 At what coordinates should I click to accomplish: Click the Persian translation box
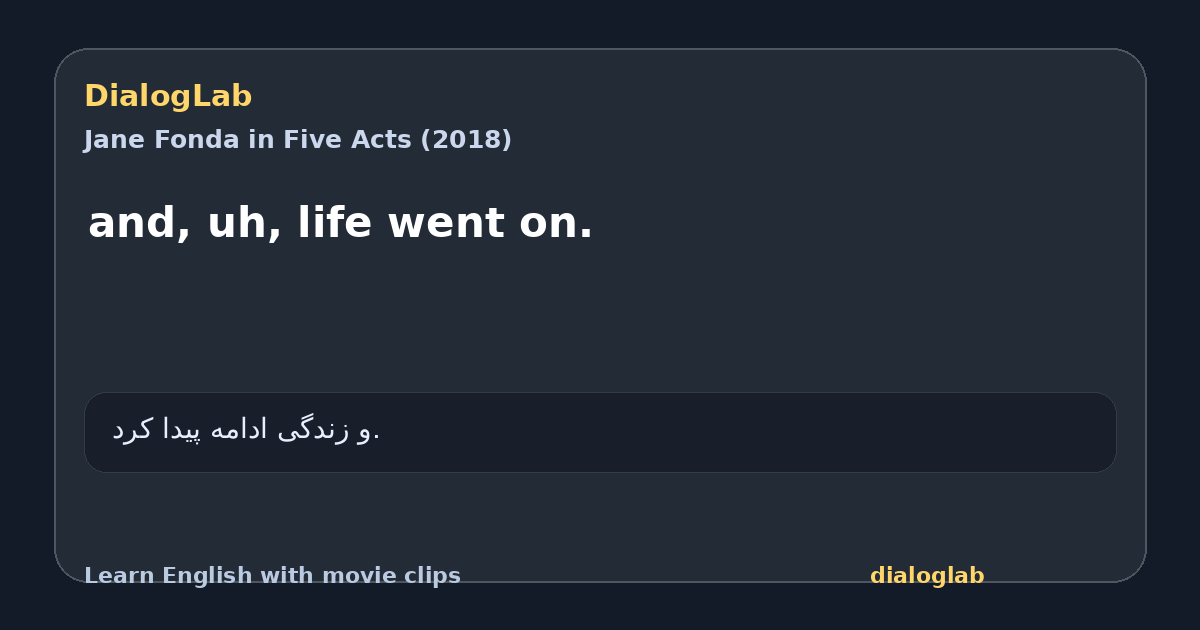(600, 432)
